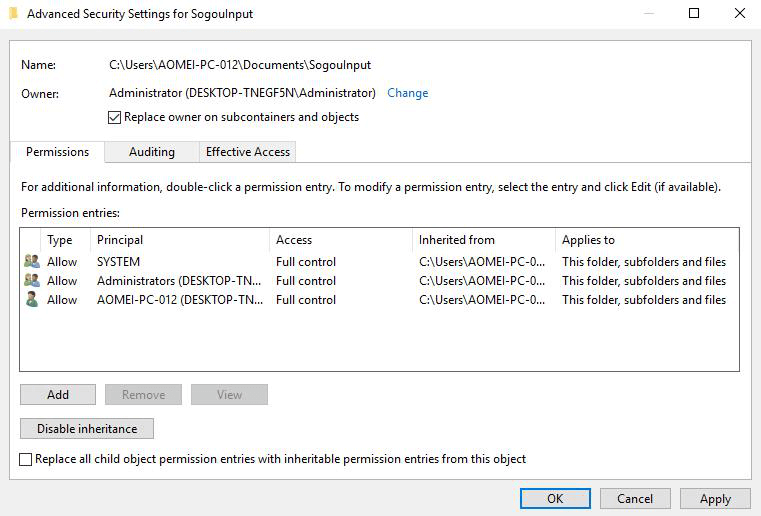Sort by the Access column header
Image resolution: width=761 pixels, height=516 pixels.
coord(340,240)
